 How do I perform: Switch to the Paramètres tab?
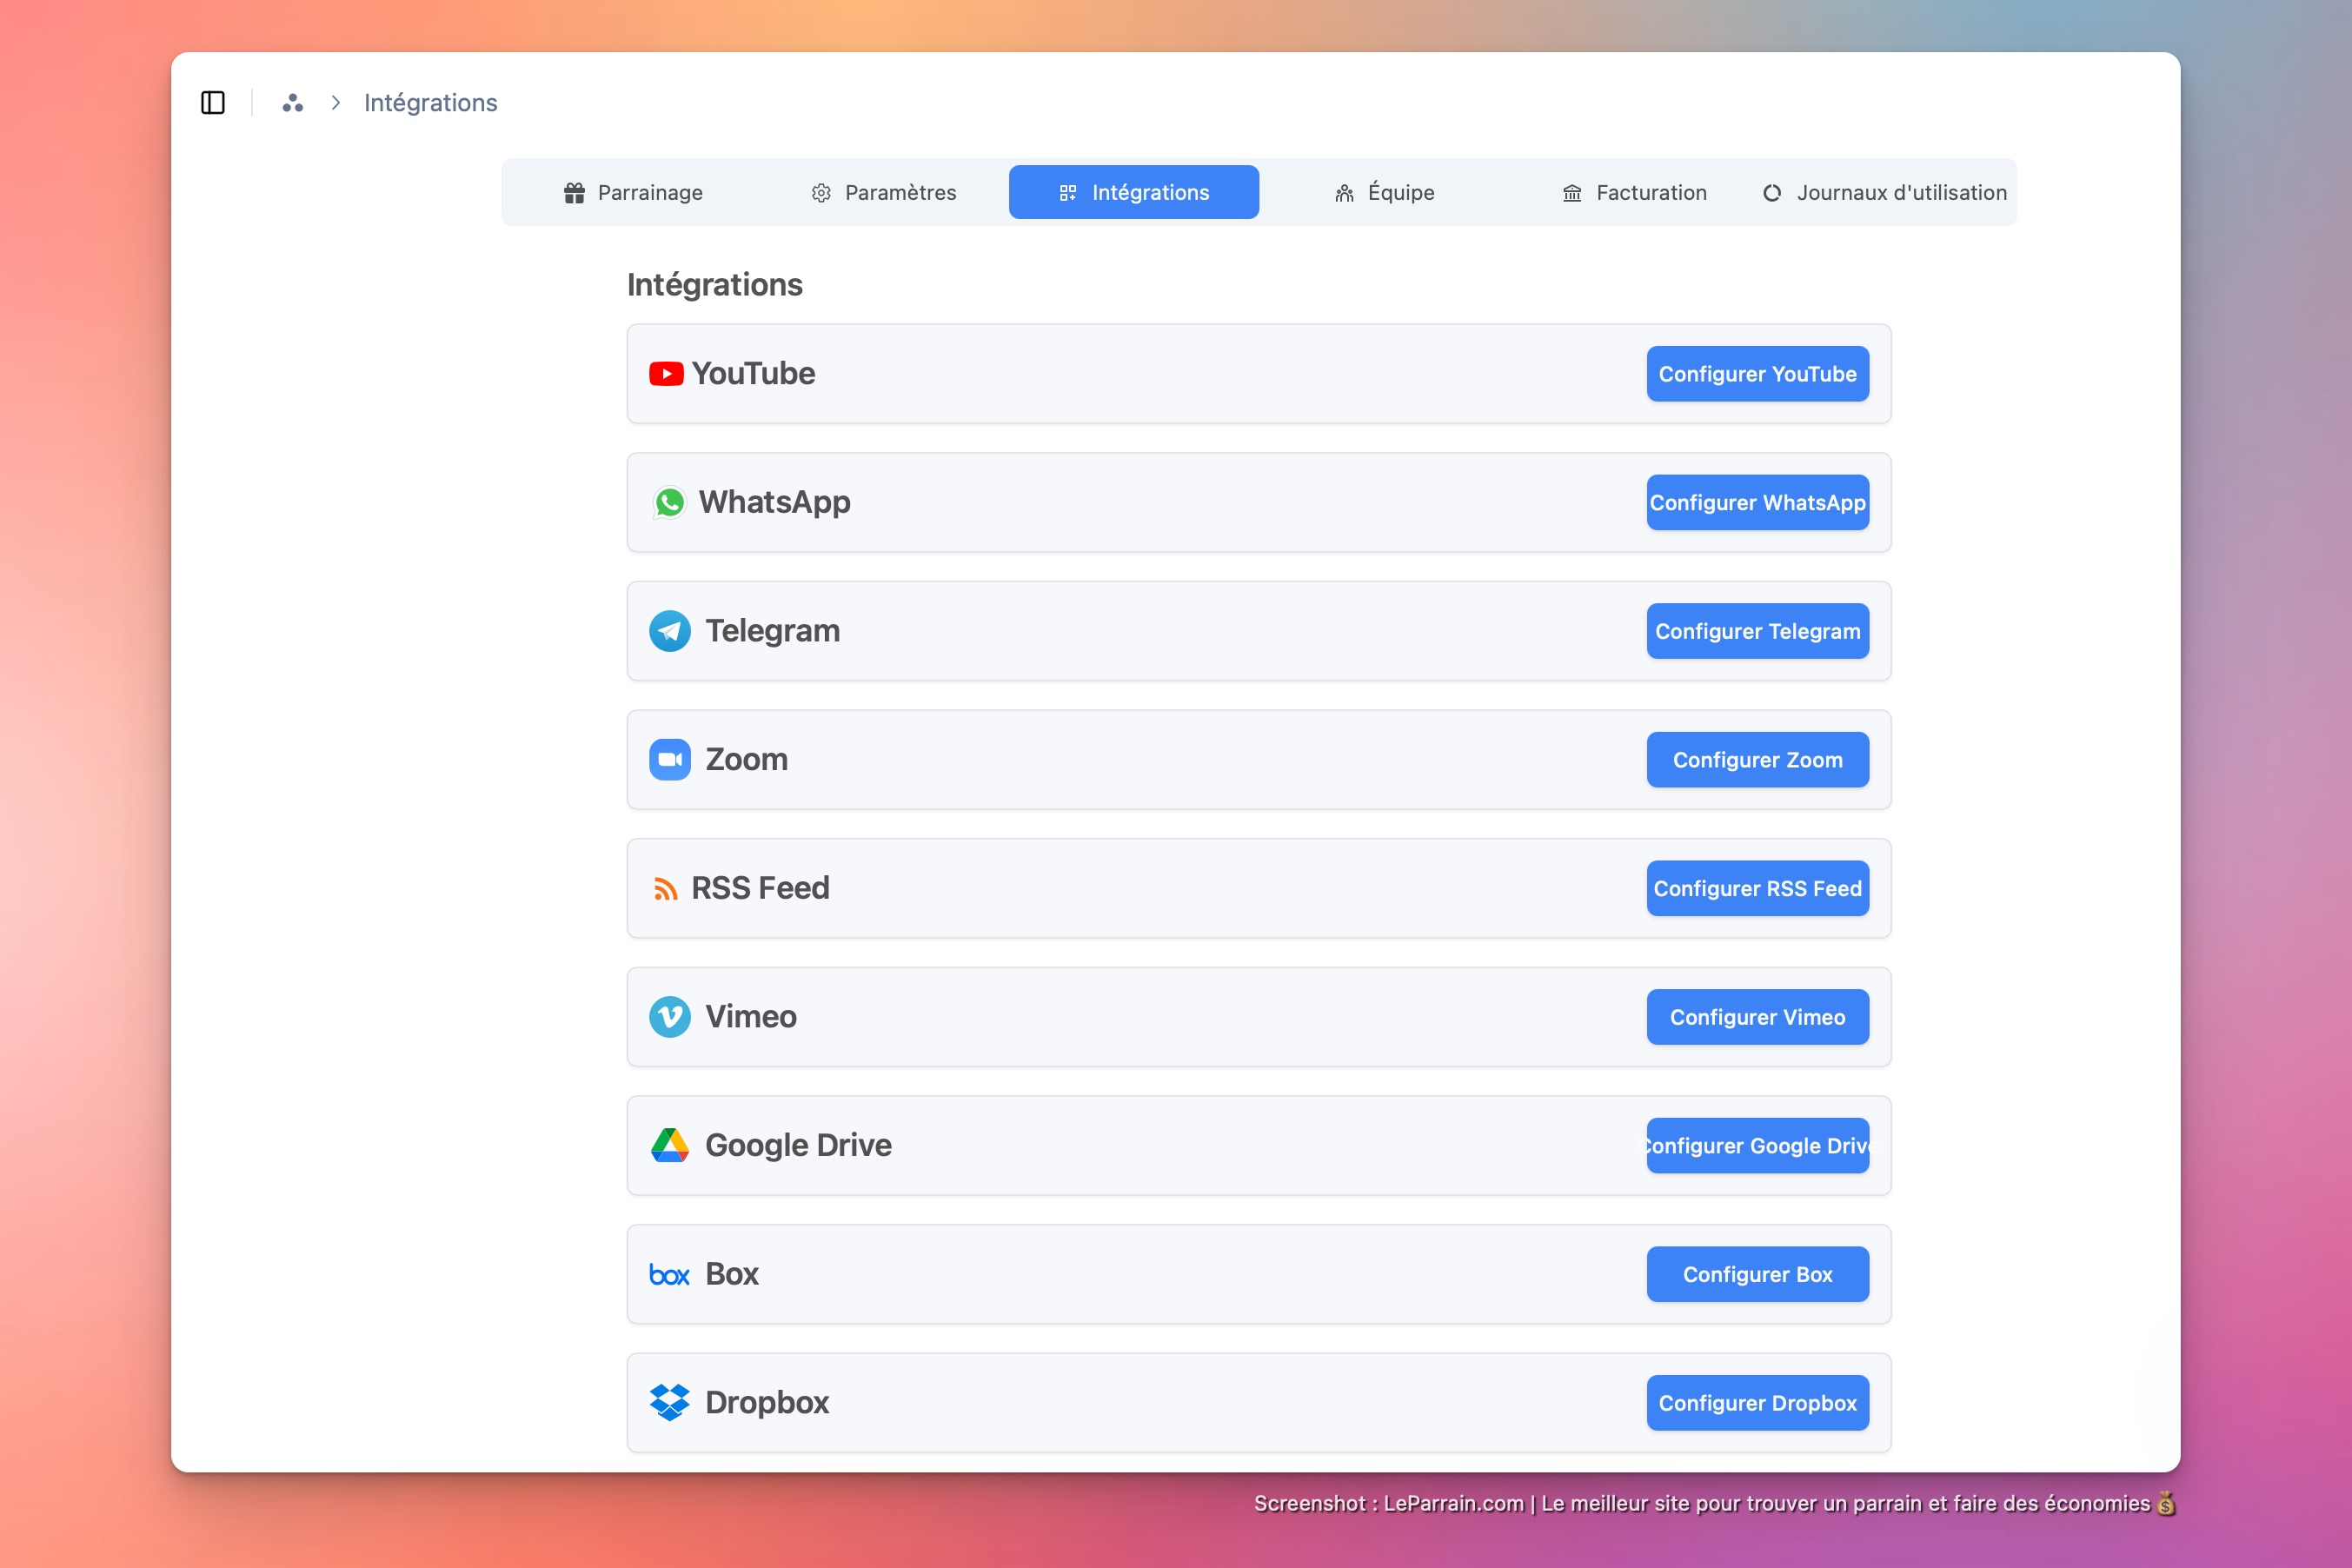click(884, 192)
